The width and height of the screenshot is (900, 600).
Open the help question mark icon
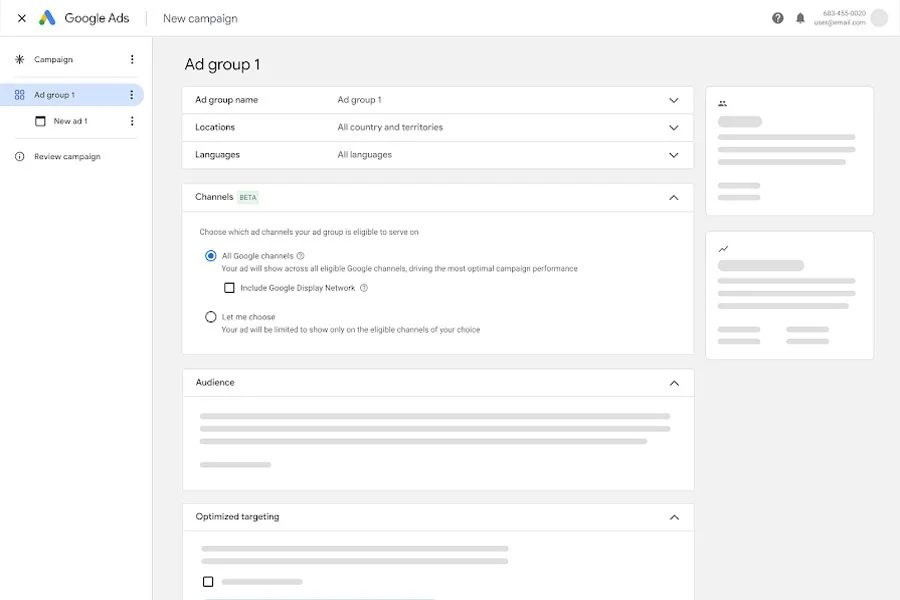[778, 18]
